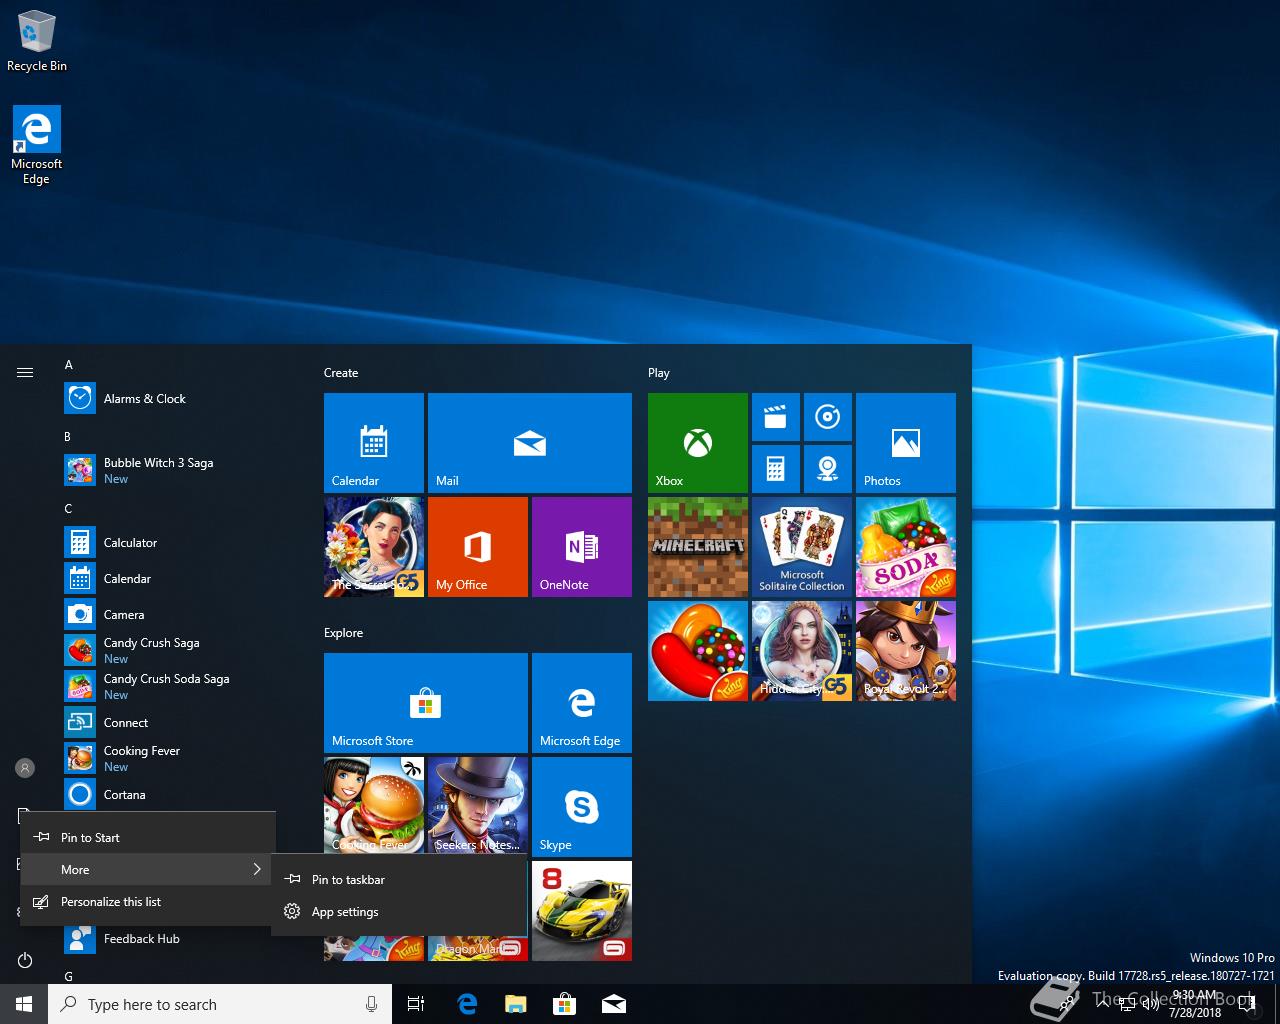Choose Personalize this list
1280x1024 pixels.
click(x=148, y=901)
